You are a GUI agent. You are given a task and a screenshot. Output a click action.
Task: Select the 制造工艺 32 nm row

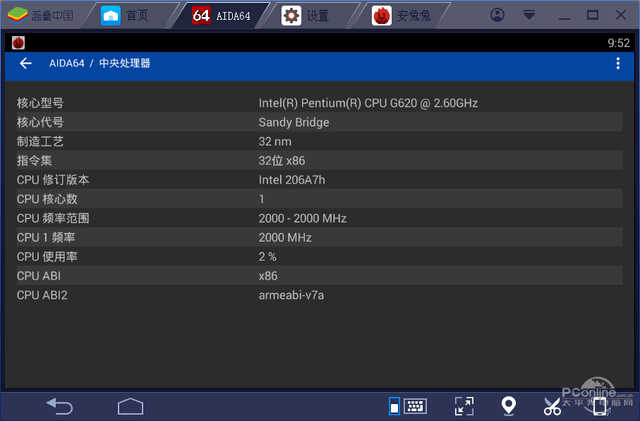(x=319, y=141)
